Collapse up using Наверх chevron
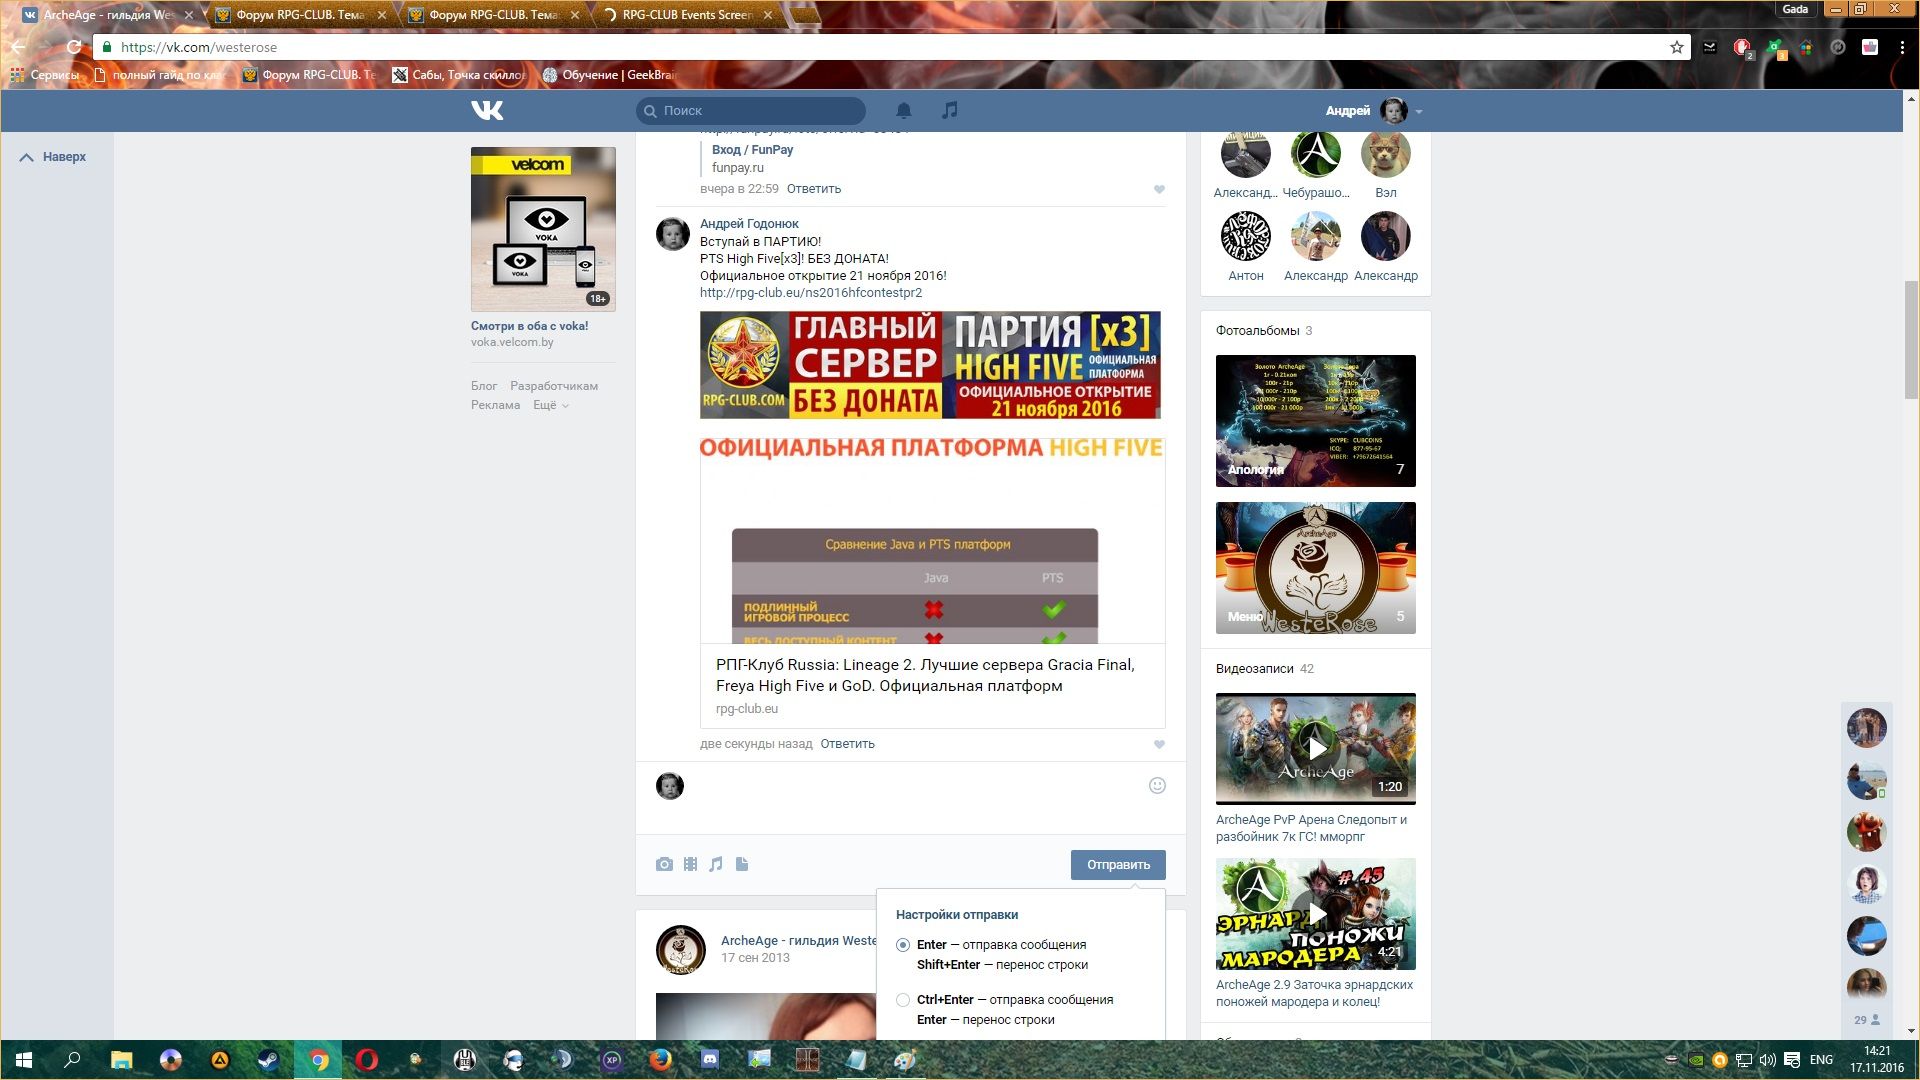1920x1080 pixels. tap(27, 157)
